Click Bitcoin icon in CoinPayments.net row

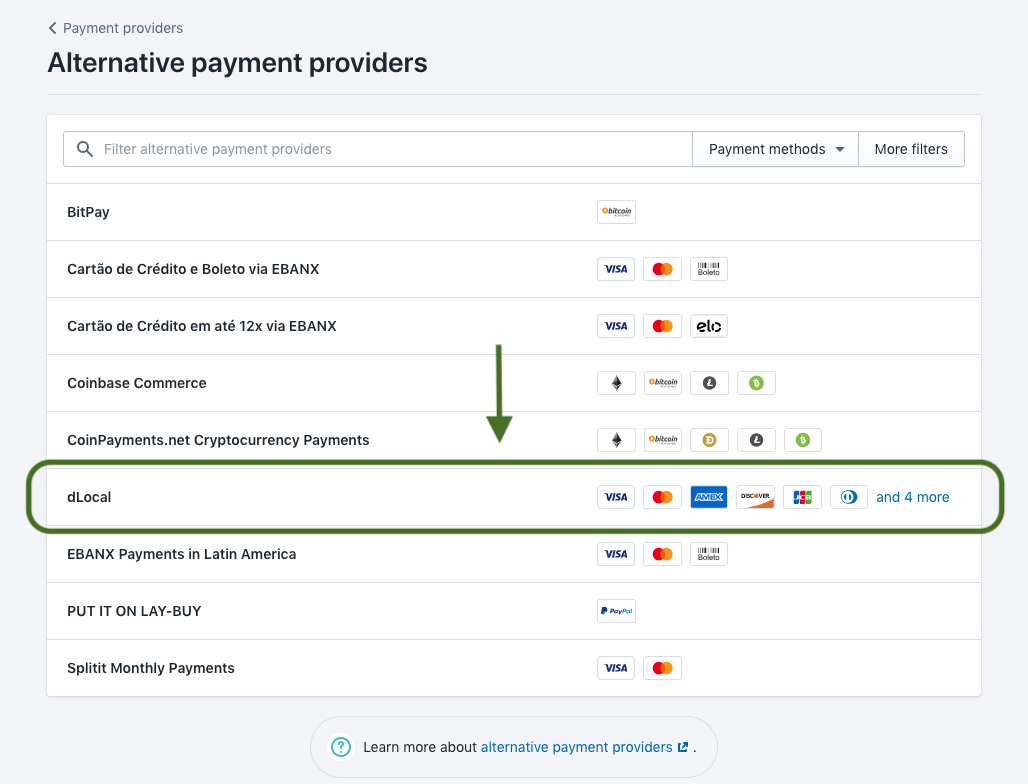(663, 440)
